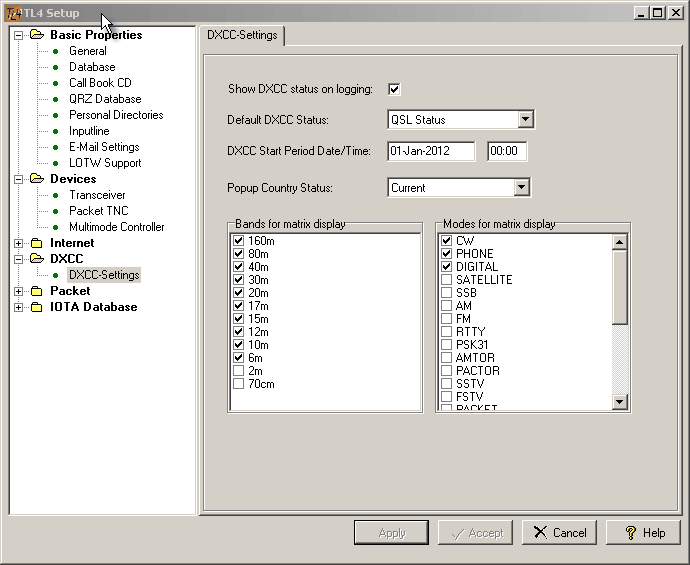Click the DXCC open folder icon
690x565 pixels.
37,258
